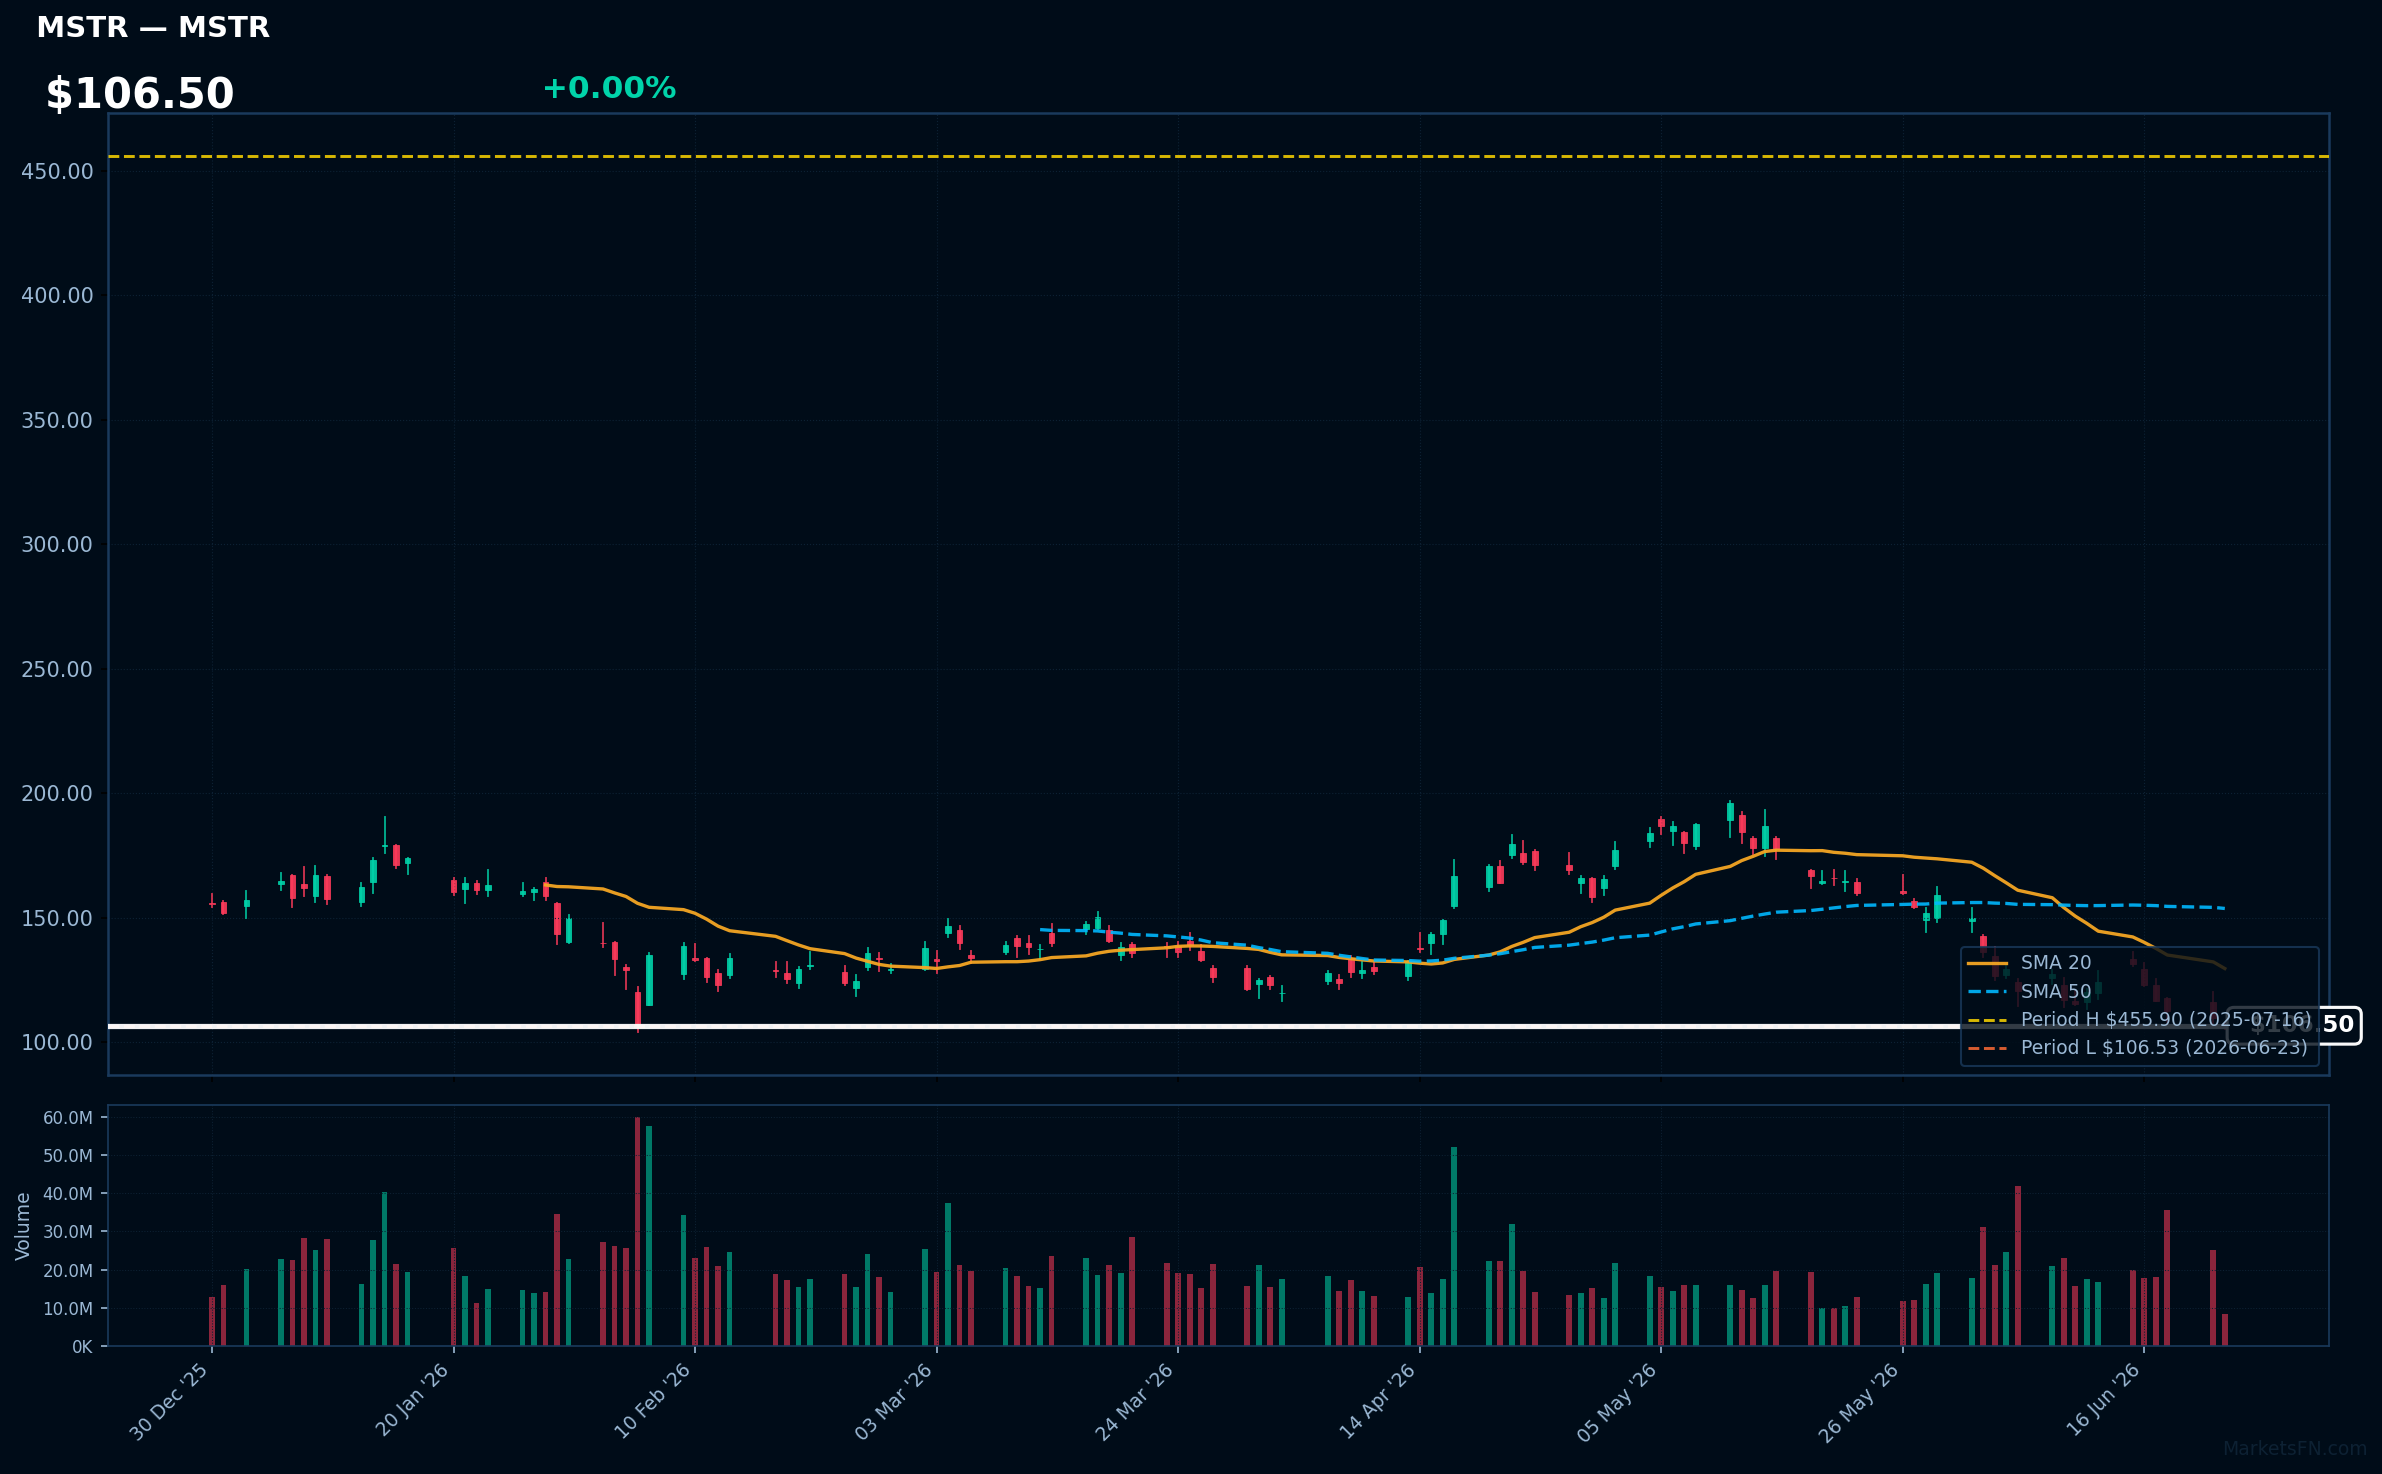Click the yellow dashed period-high line
The image size is (2382, 1474).
pos(1219,157)
